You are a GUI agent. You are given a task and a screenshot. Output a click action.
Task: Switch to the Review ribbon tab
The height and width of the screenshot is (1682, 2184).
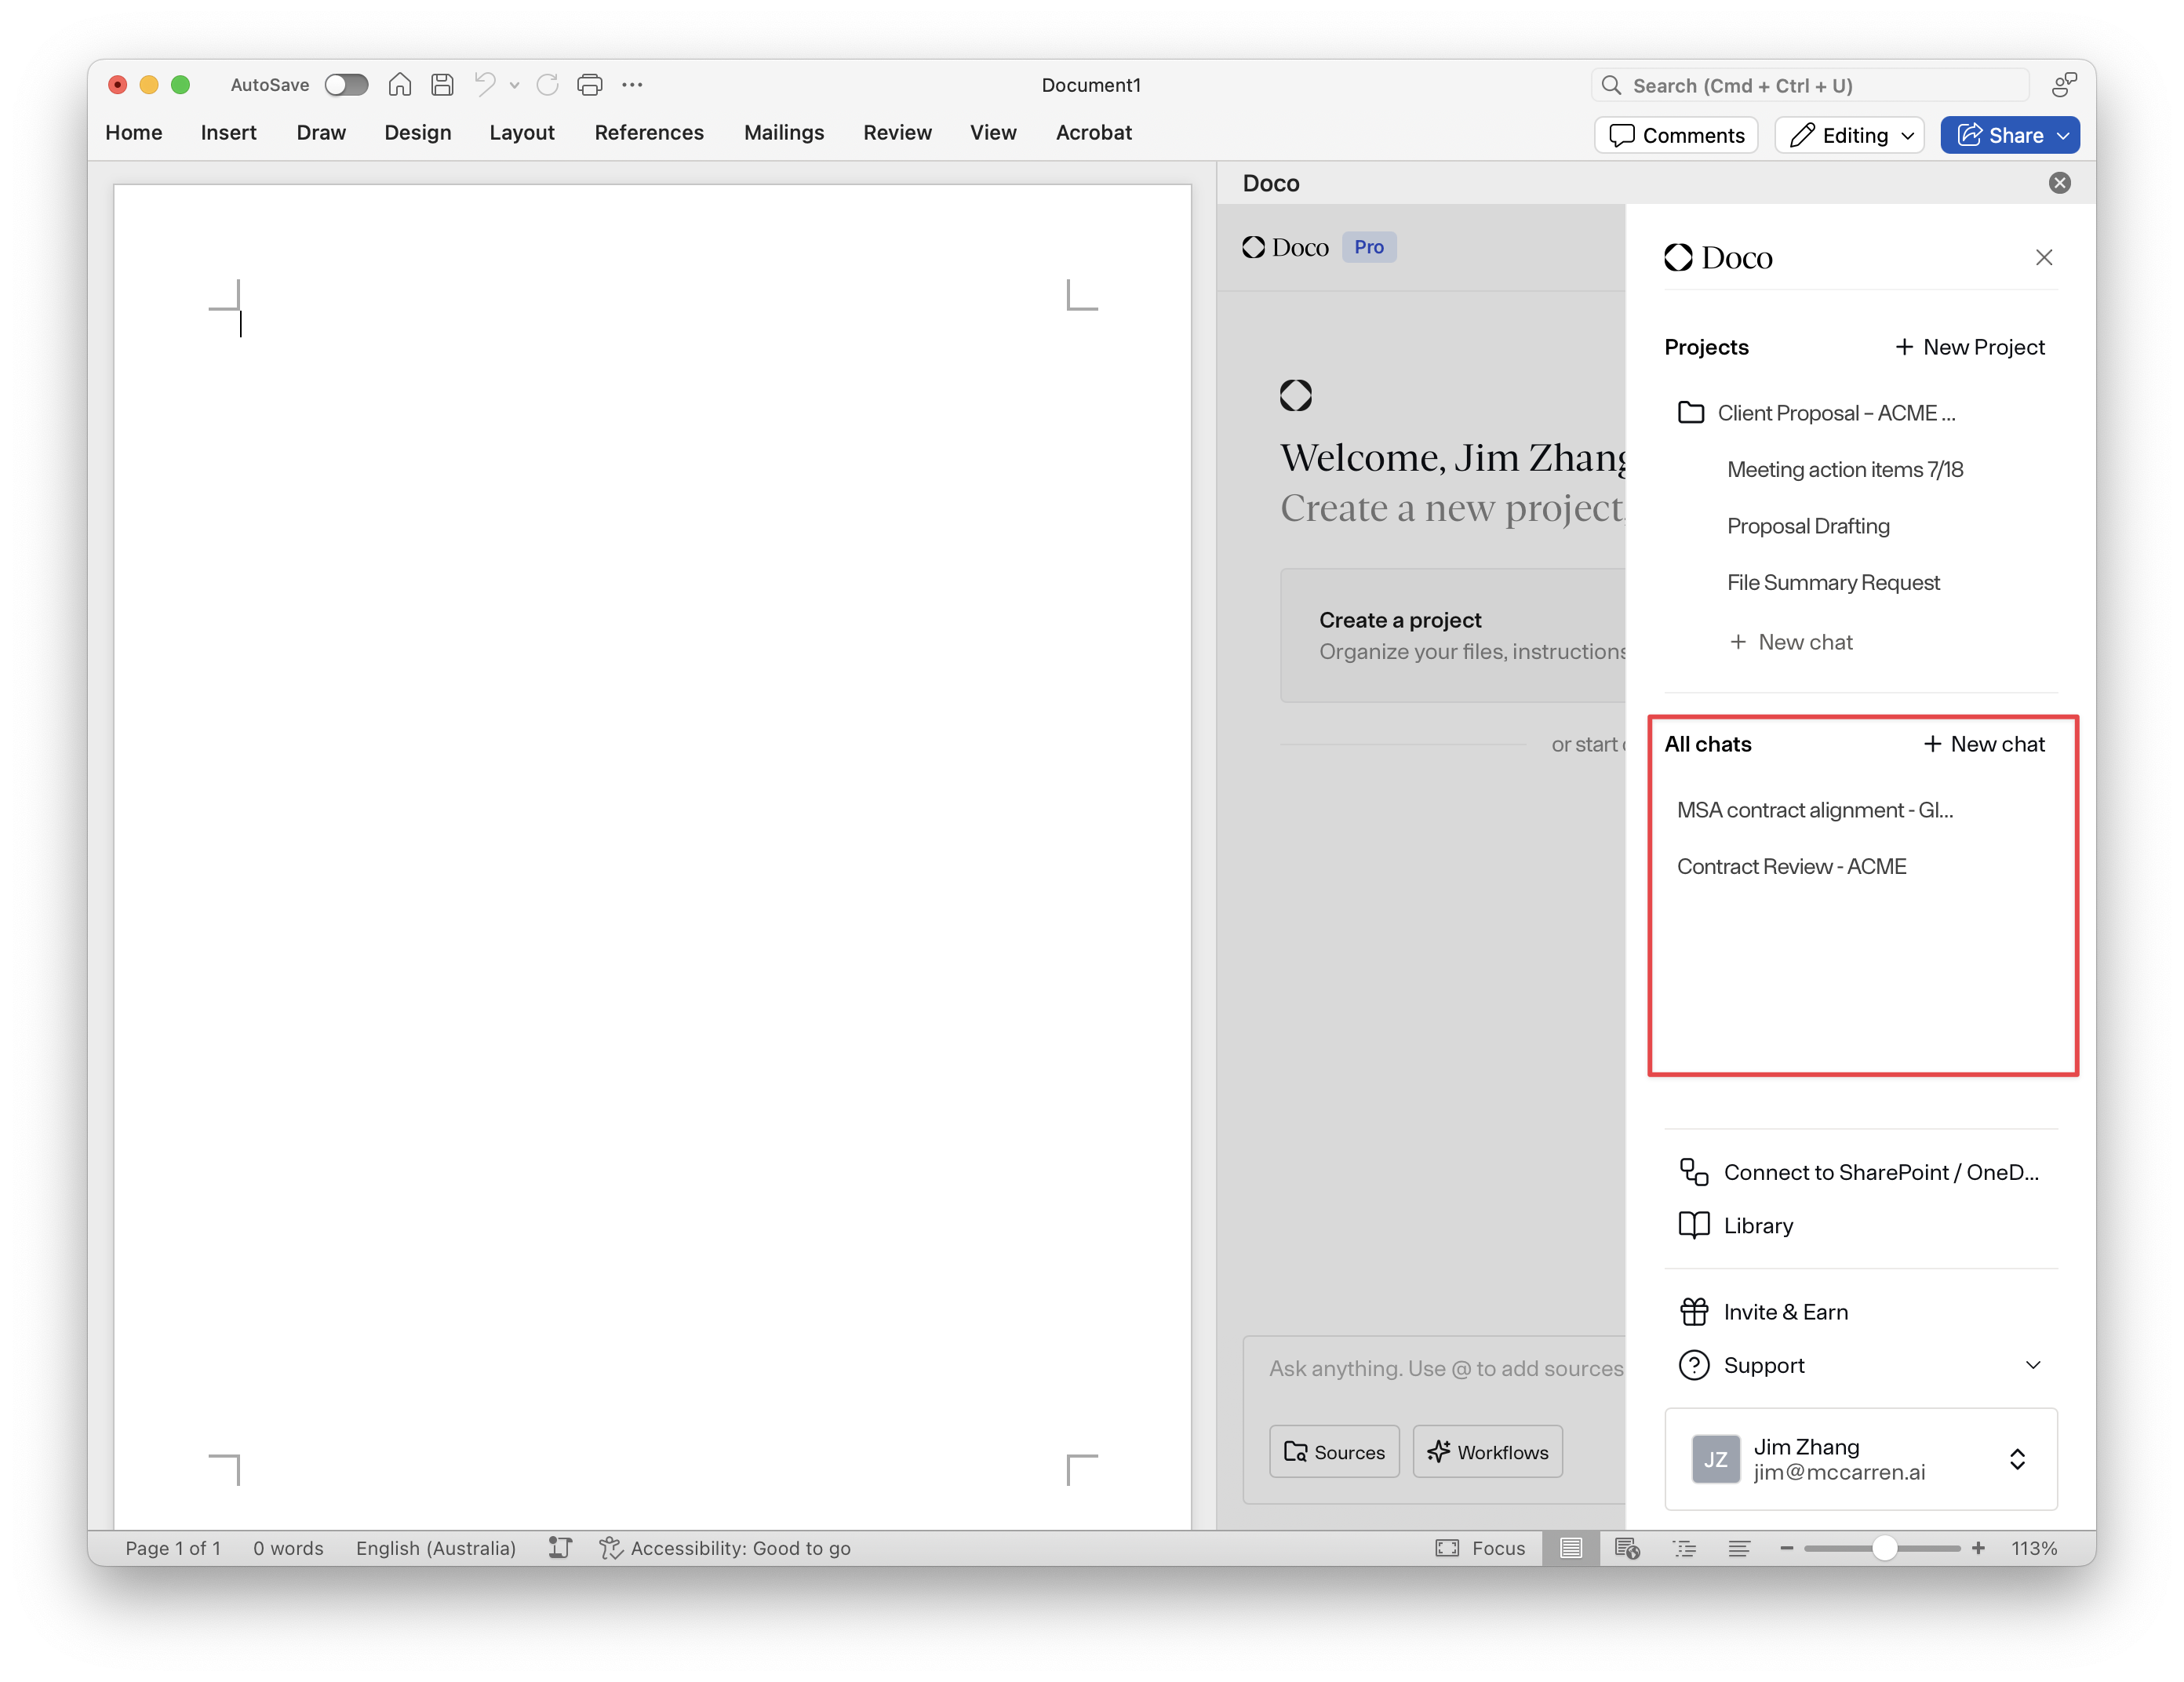[x=897, y=132]
